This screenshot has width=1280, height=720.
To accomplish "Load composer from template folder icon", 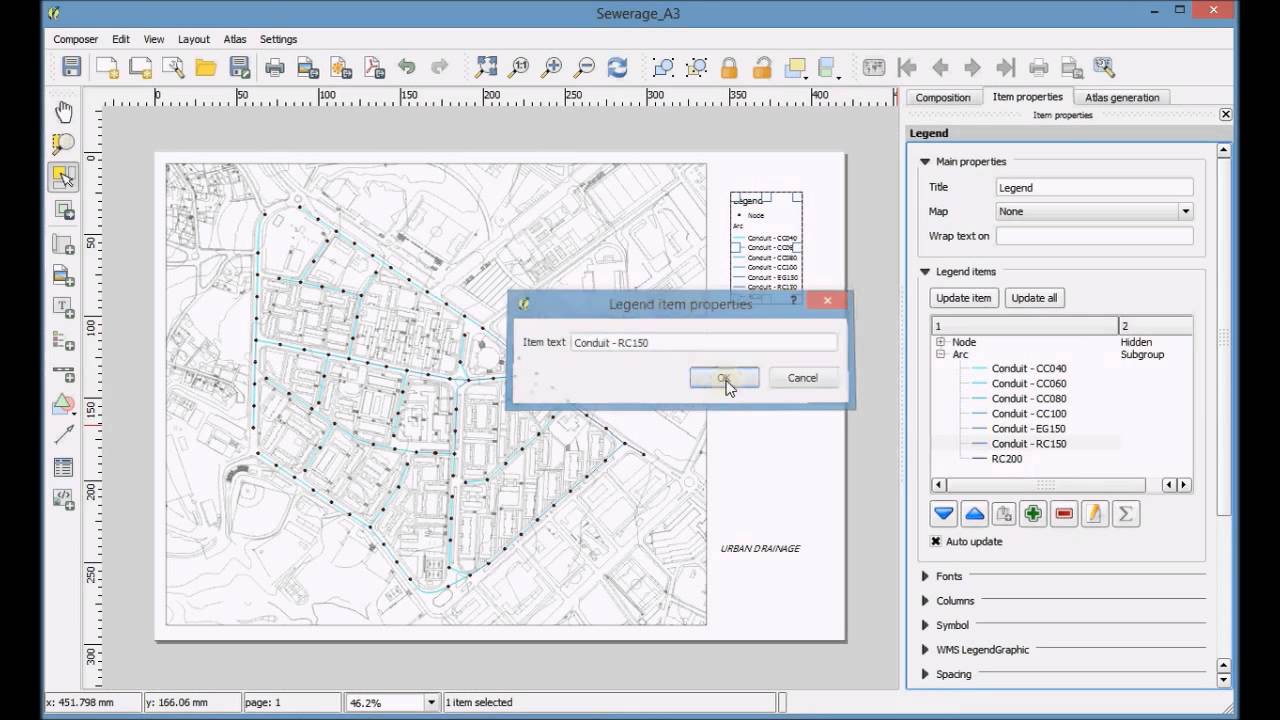I will [x=206, y=67].
